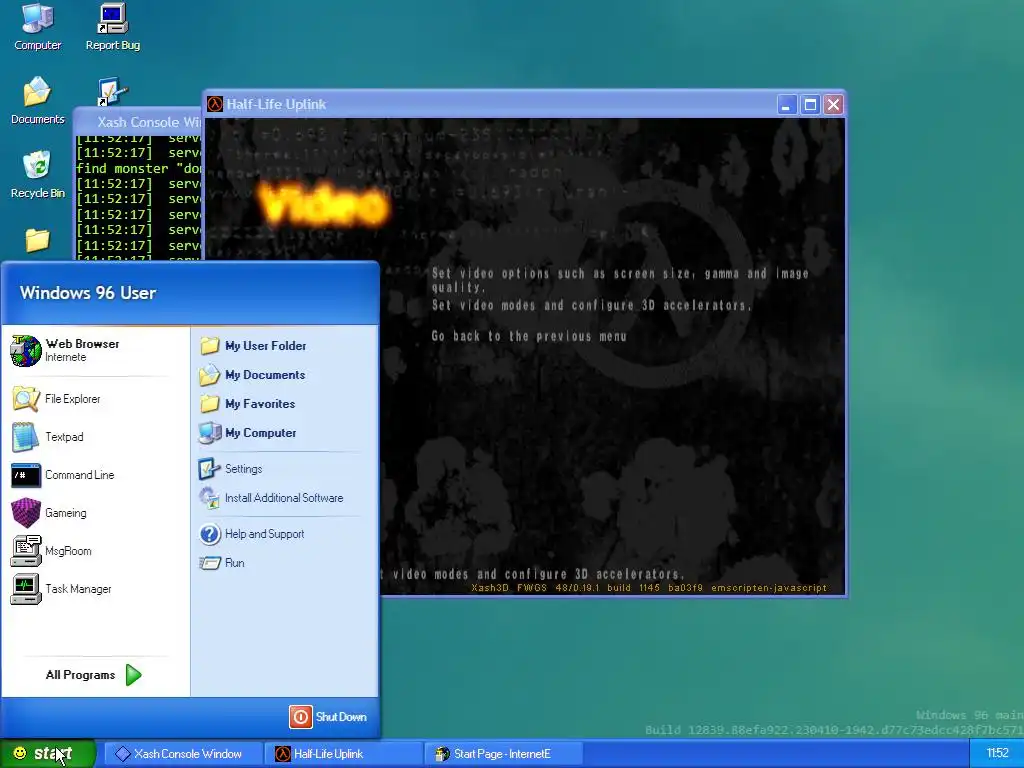Screen dimensions: 1024x768
Task: Switch to Xash Console Window taskbar button
Action: [183, 754]
